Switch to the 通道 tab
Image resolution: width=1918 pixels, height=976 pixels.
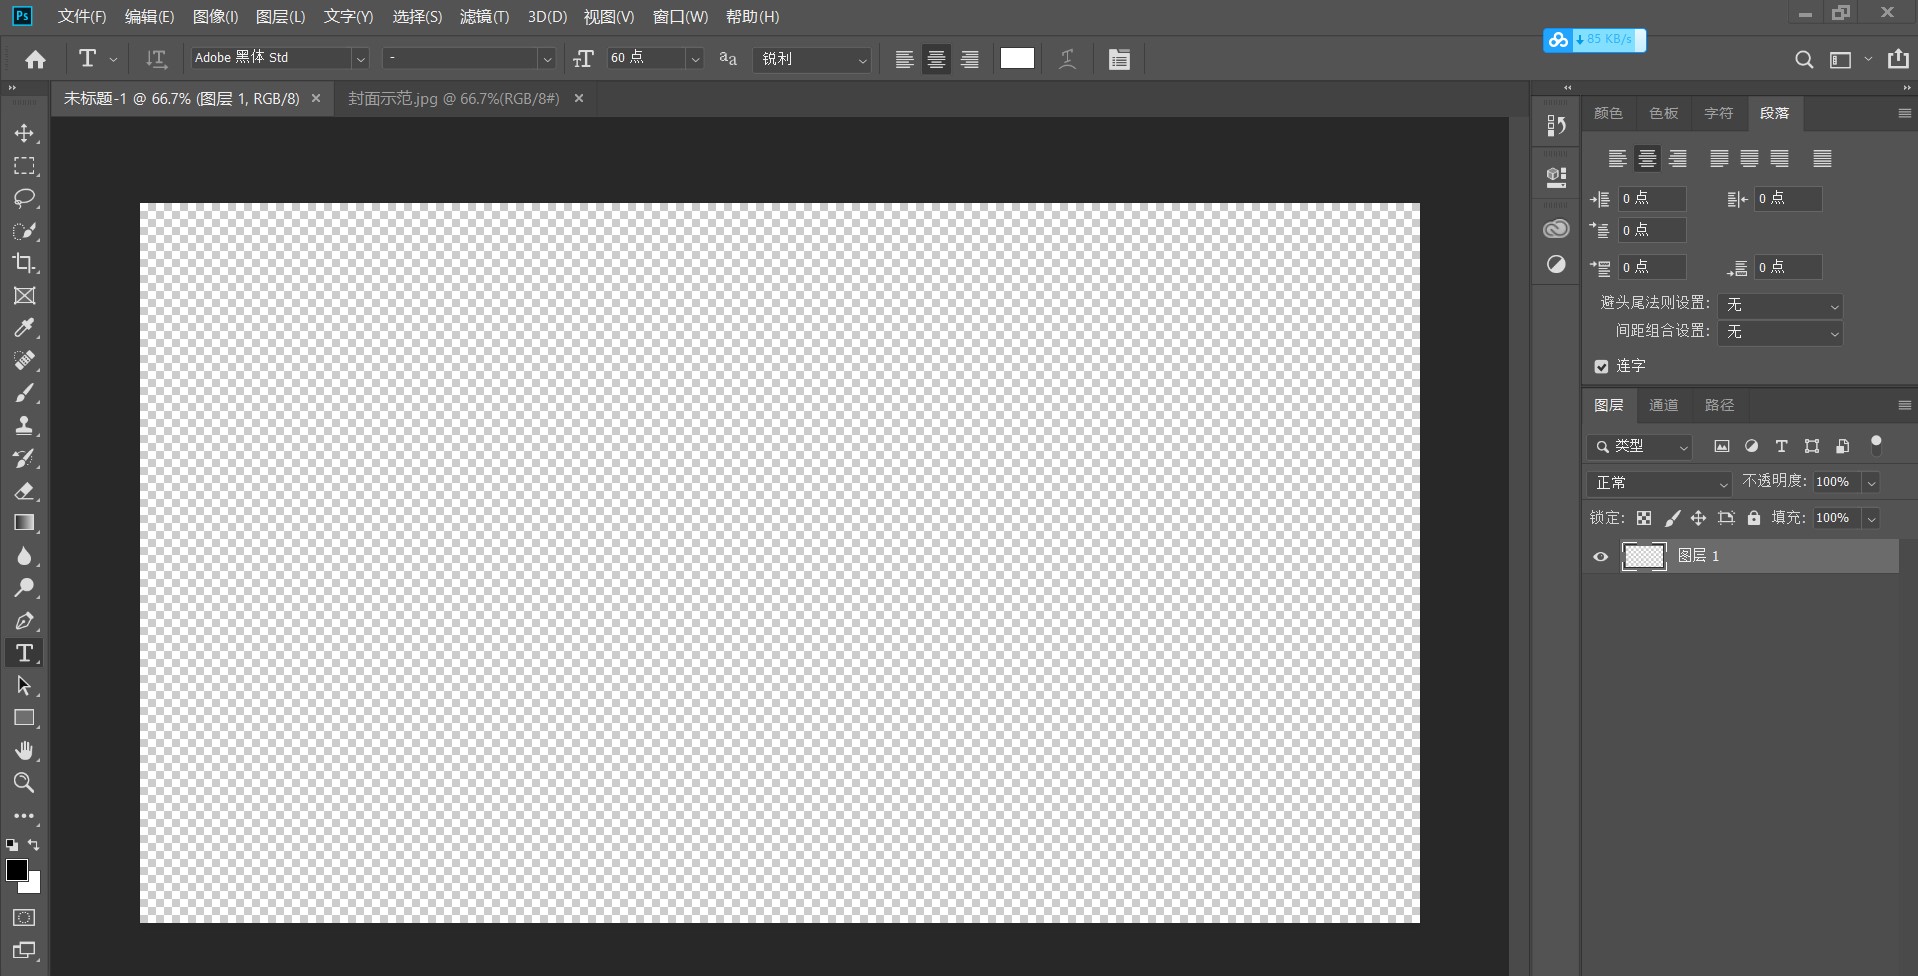[1664, 405]
